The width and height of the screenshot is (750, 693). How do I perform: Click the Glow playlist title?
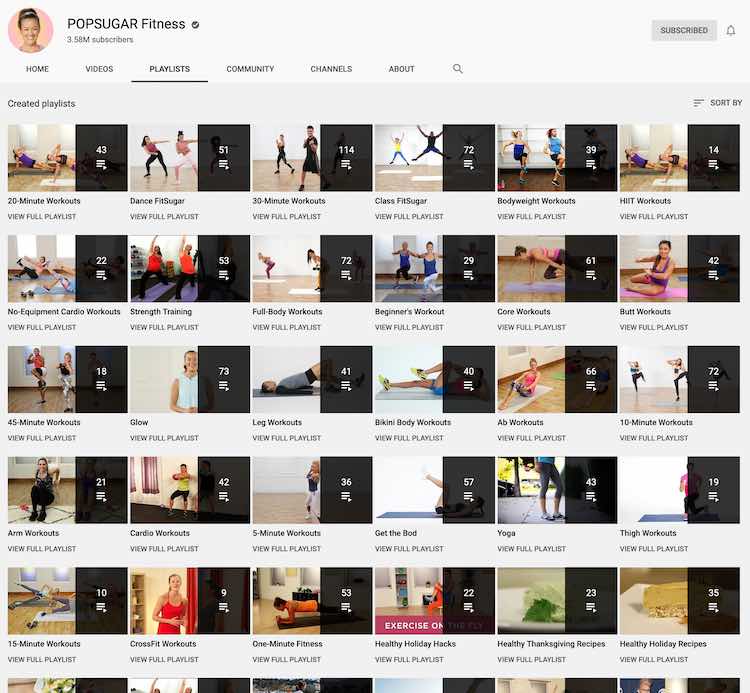[139, 422]
